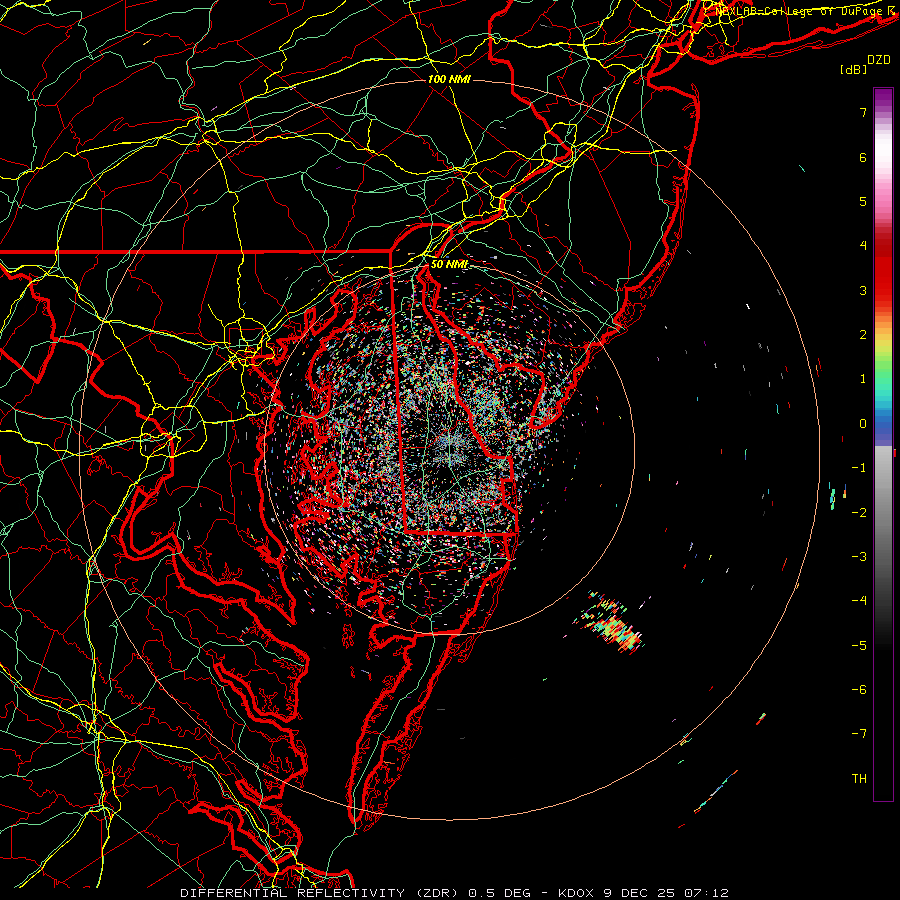Click the "-5" value on the color scale
The height and width of the screenshot is (900, 900).
(x=859, y=645)
